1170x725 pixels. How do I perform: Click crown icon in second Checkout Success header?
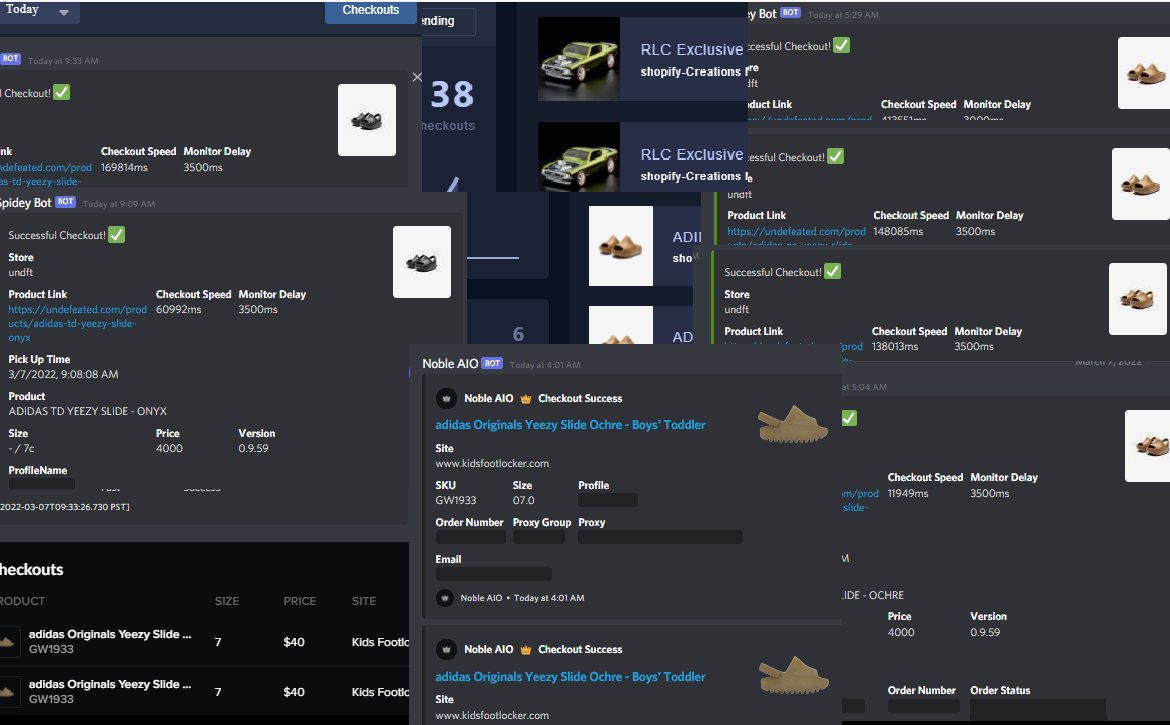pyautogui.click(x=525, y=650)
